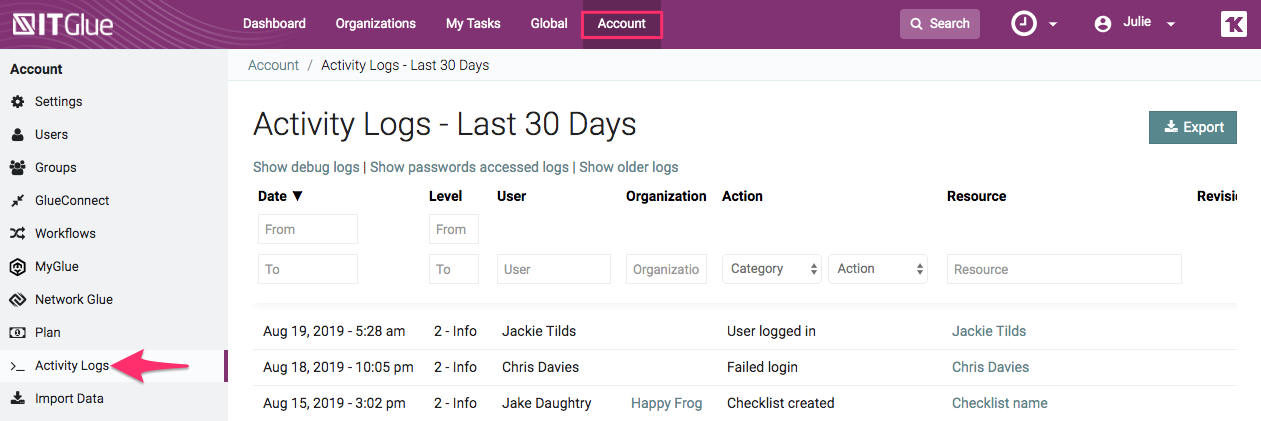The image size is (1261, 421).
Task: Click the Date To input field
Action: tap(308, 269)
